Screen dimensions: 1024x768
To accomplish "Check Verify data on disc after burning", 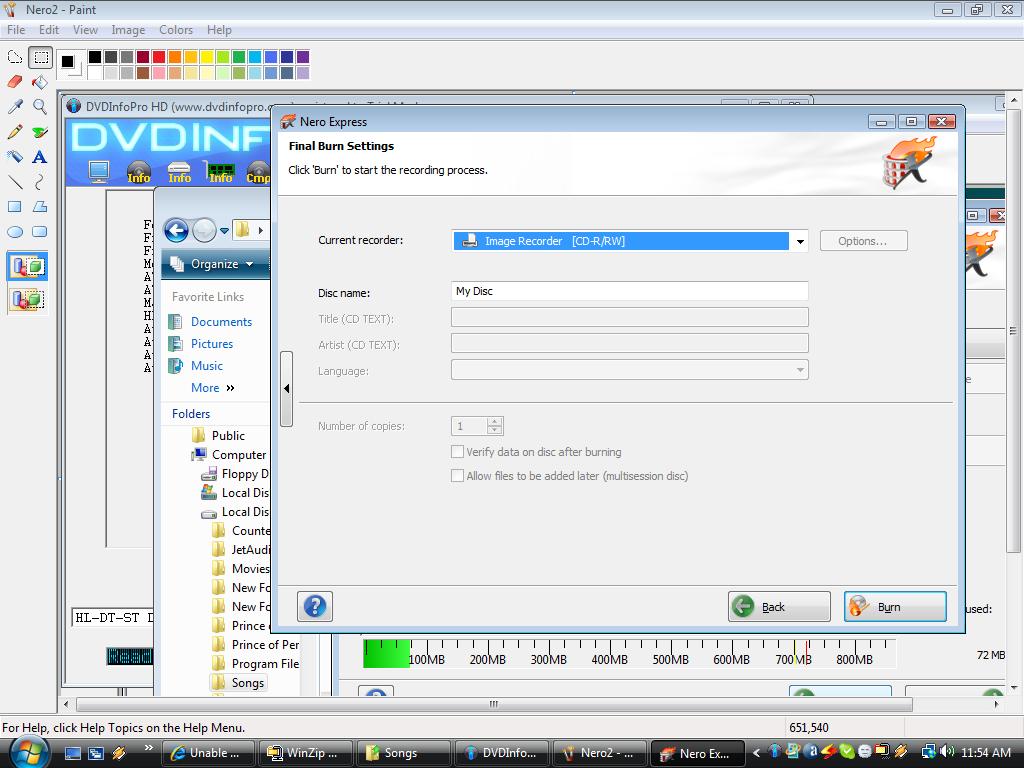I will tap(458, 452).
